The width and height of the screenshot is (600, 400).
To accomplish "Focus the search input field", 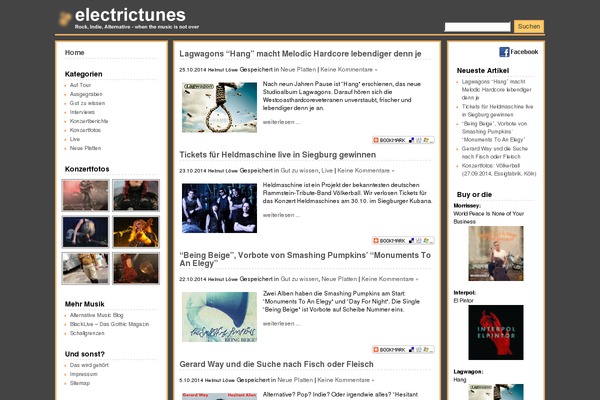I will (x=477, y=27).
